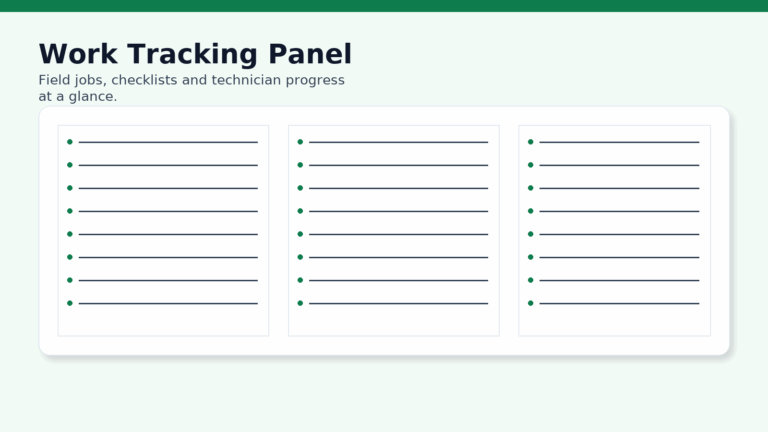This screenshot has height=432, width=768.
Task: Click the last bullet dot in left card
Action: point(70,303)
